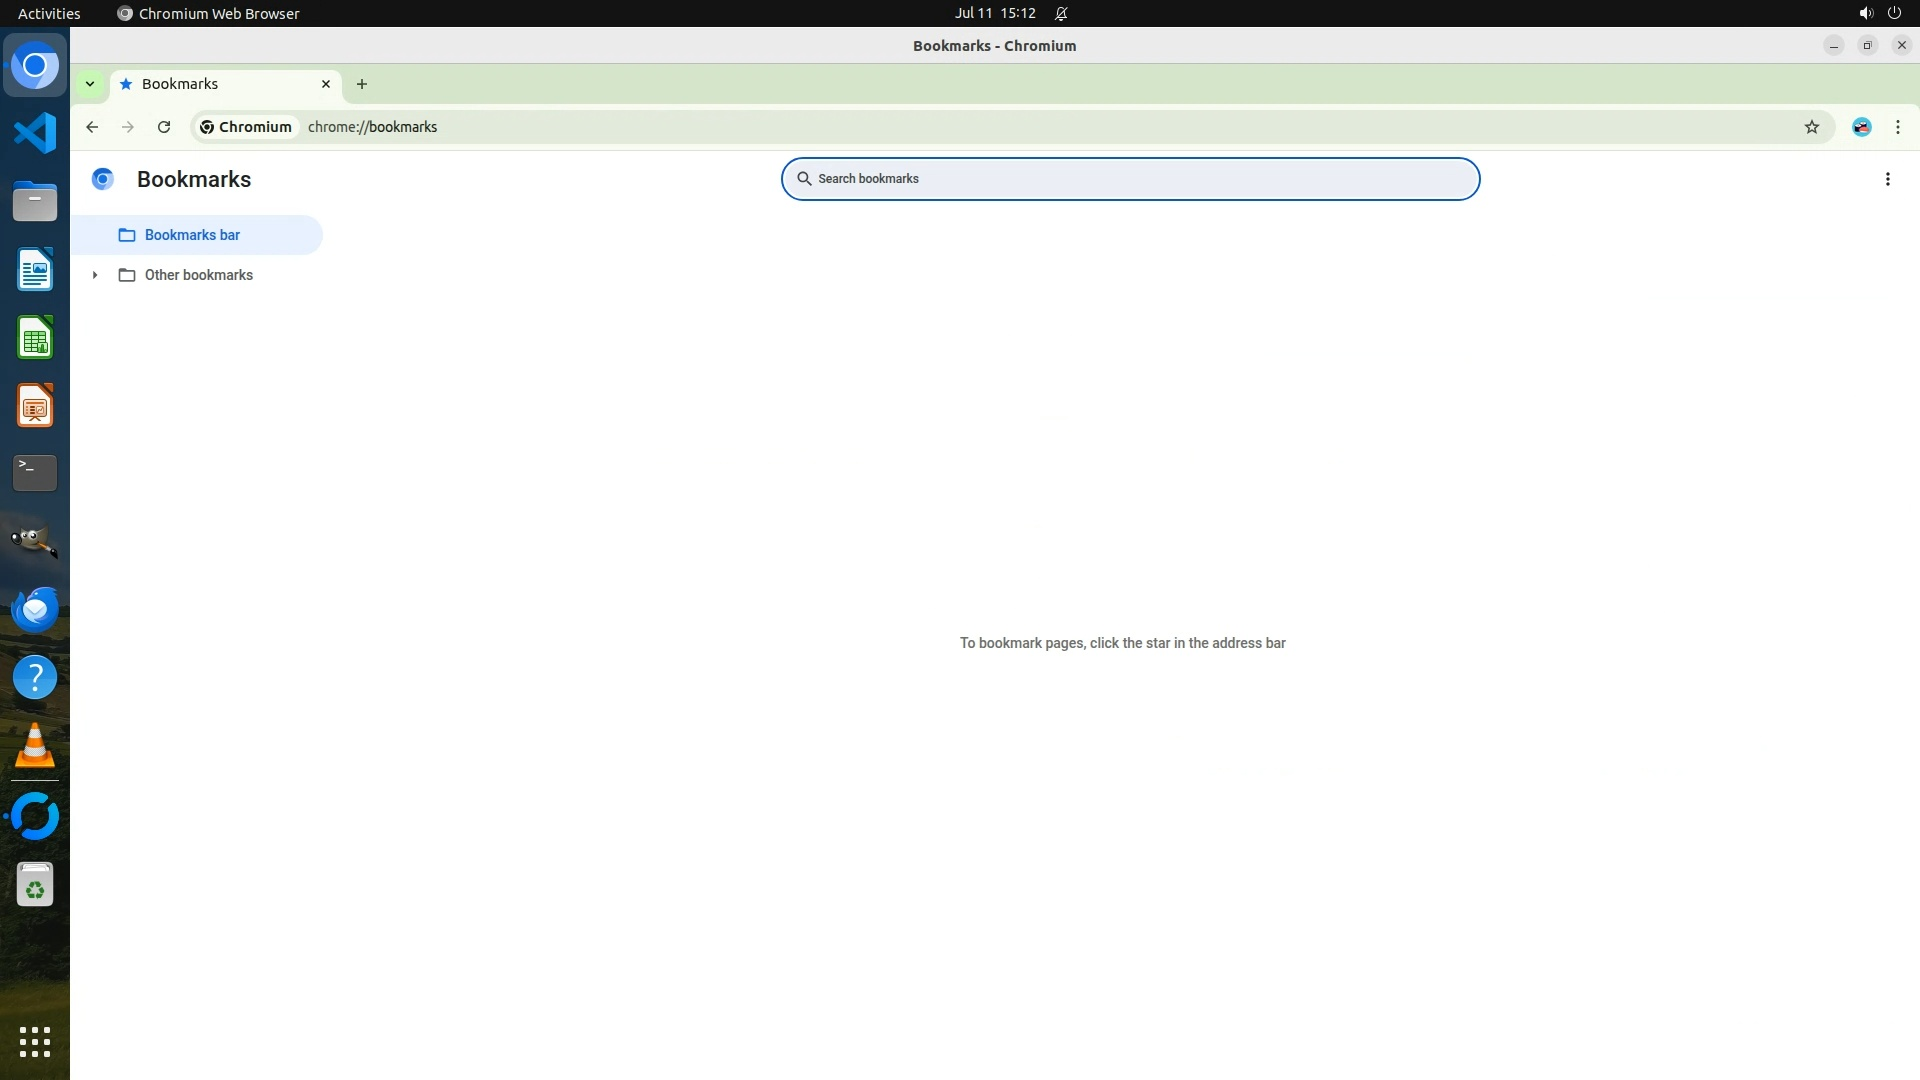Open the profile avatar menu
This screenshot has width=1920, height=1080.
coord(1861,127)
